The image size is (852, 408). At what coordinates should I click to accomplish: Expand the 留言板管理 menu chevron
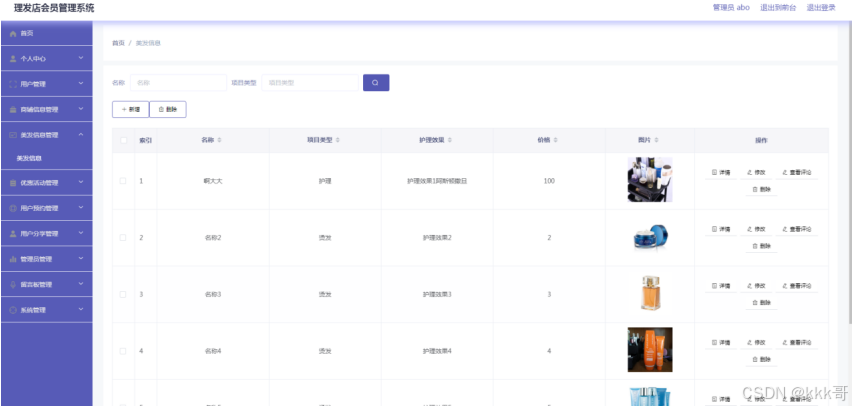click(x=81, y=284)
